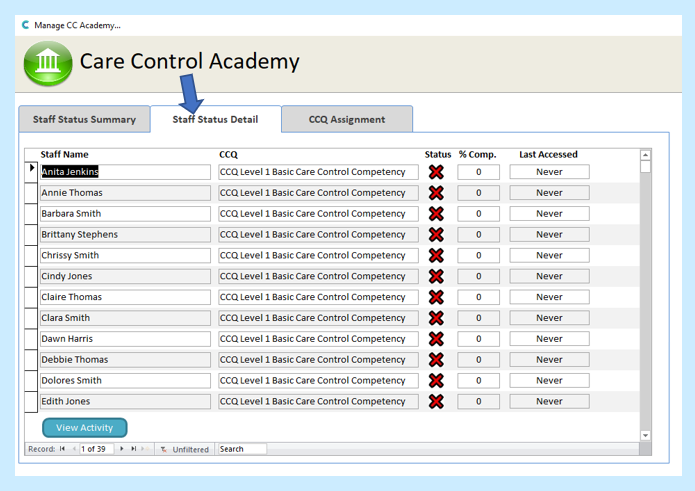Click the Search box in the record bar
This screenshot has width=695, height=491.
point(241,449)
